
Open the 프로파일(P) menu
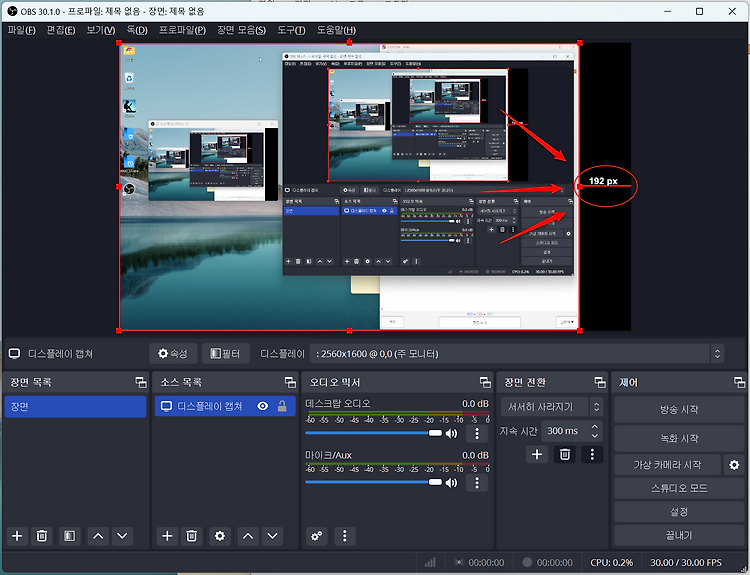tap(182, 30)
